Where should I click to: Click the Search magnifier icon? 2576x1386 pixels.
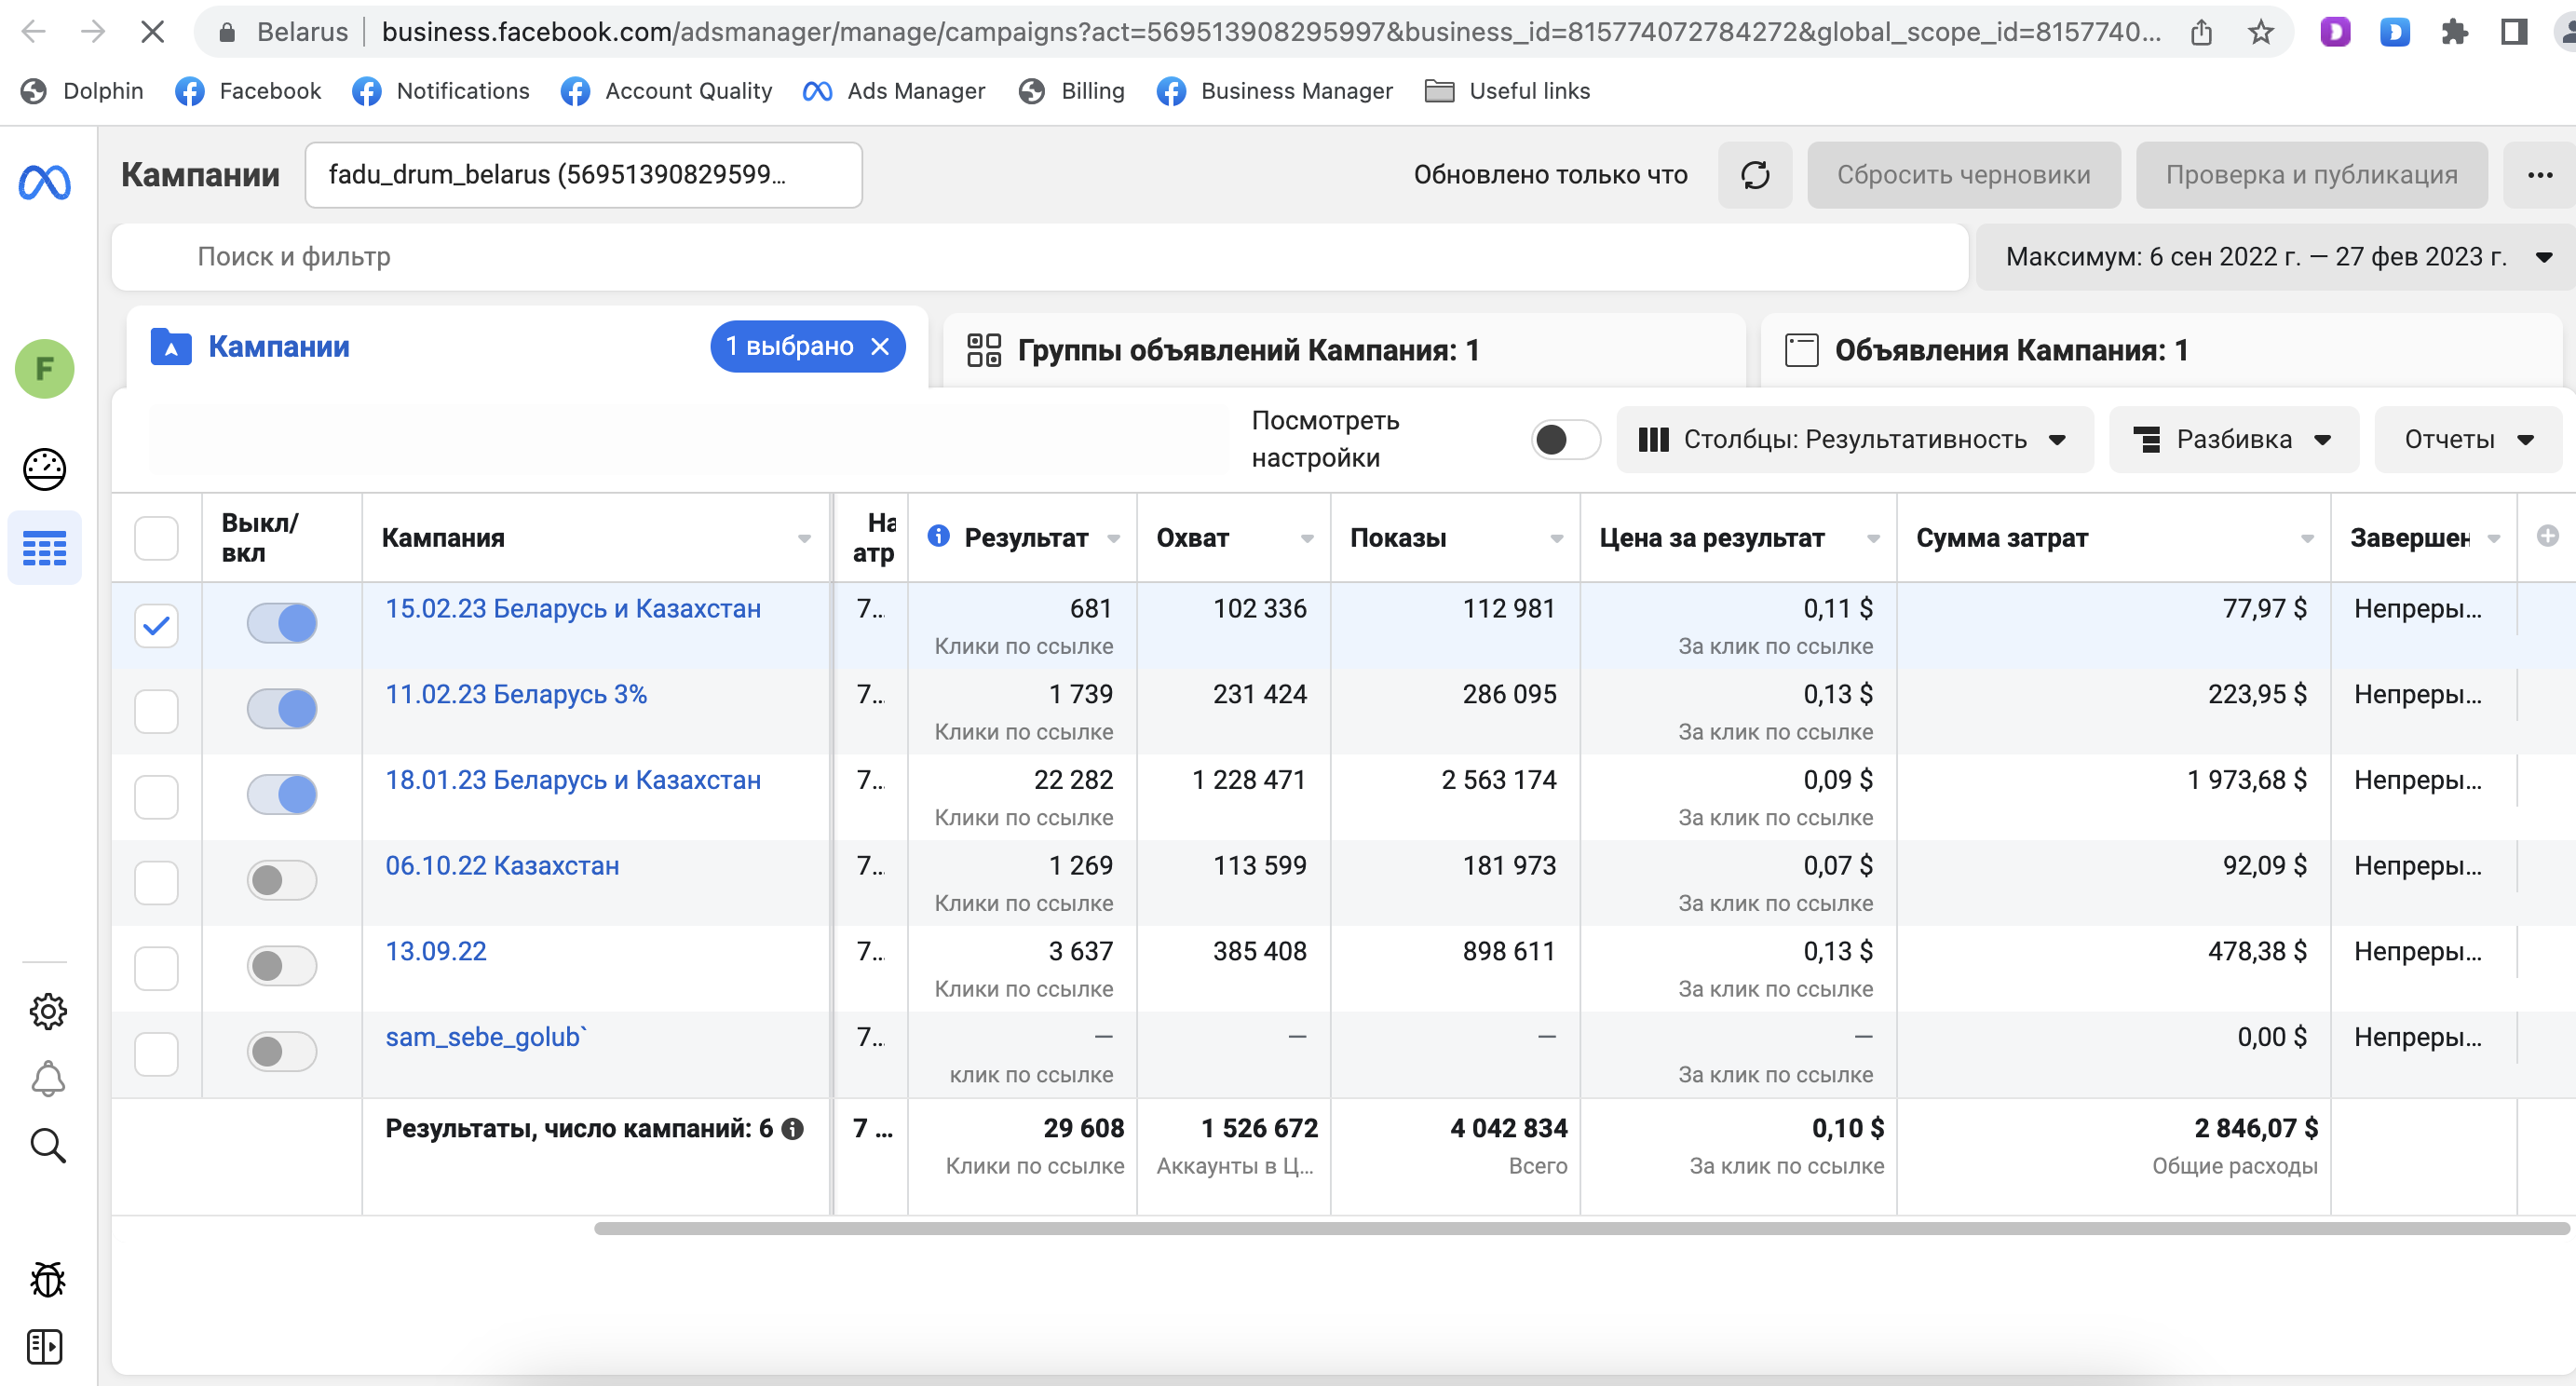[47, 1146]
